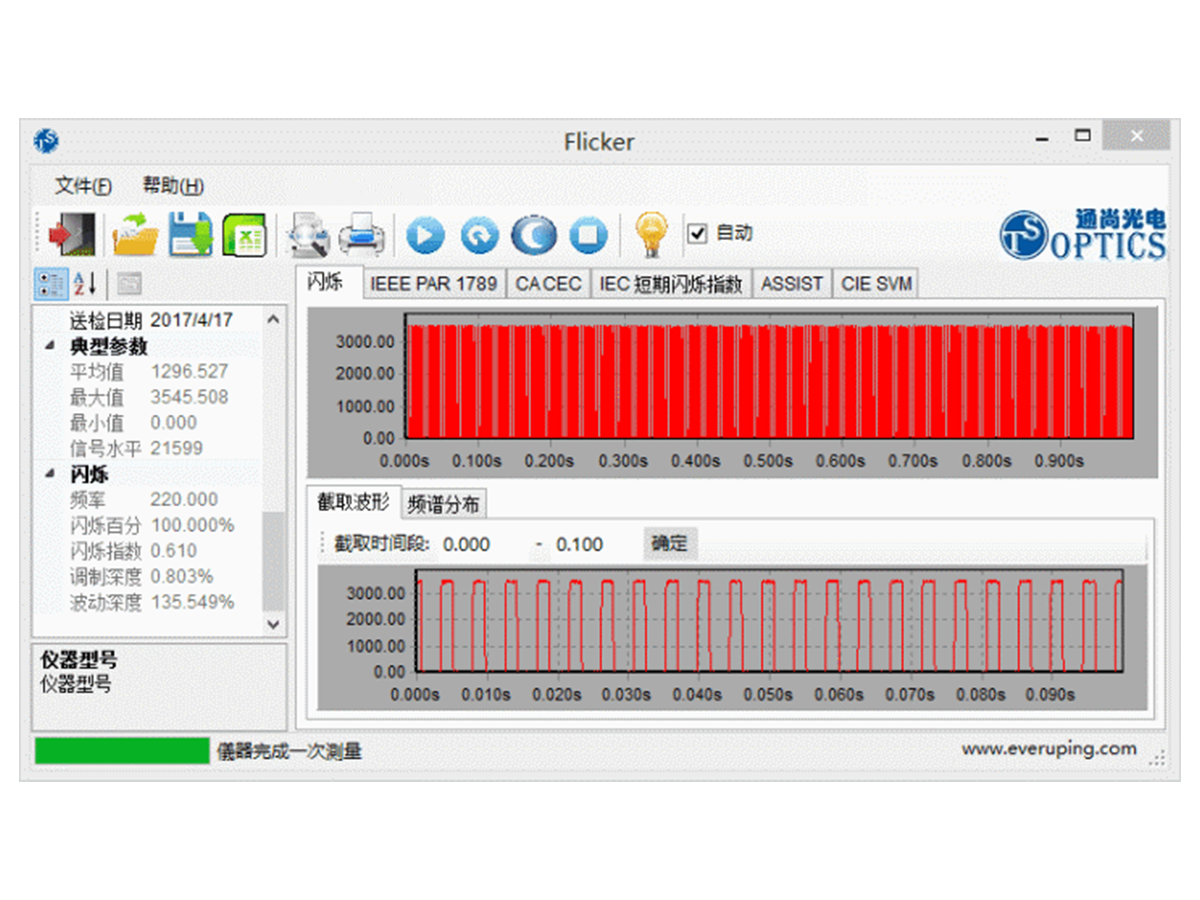
Task: Sort properties alphabetically with A-Z button
Action: 85,284
